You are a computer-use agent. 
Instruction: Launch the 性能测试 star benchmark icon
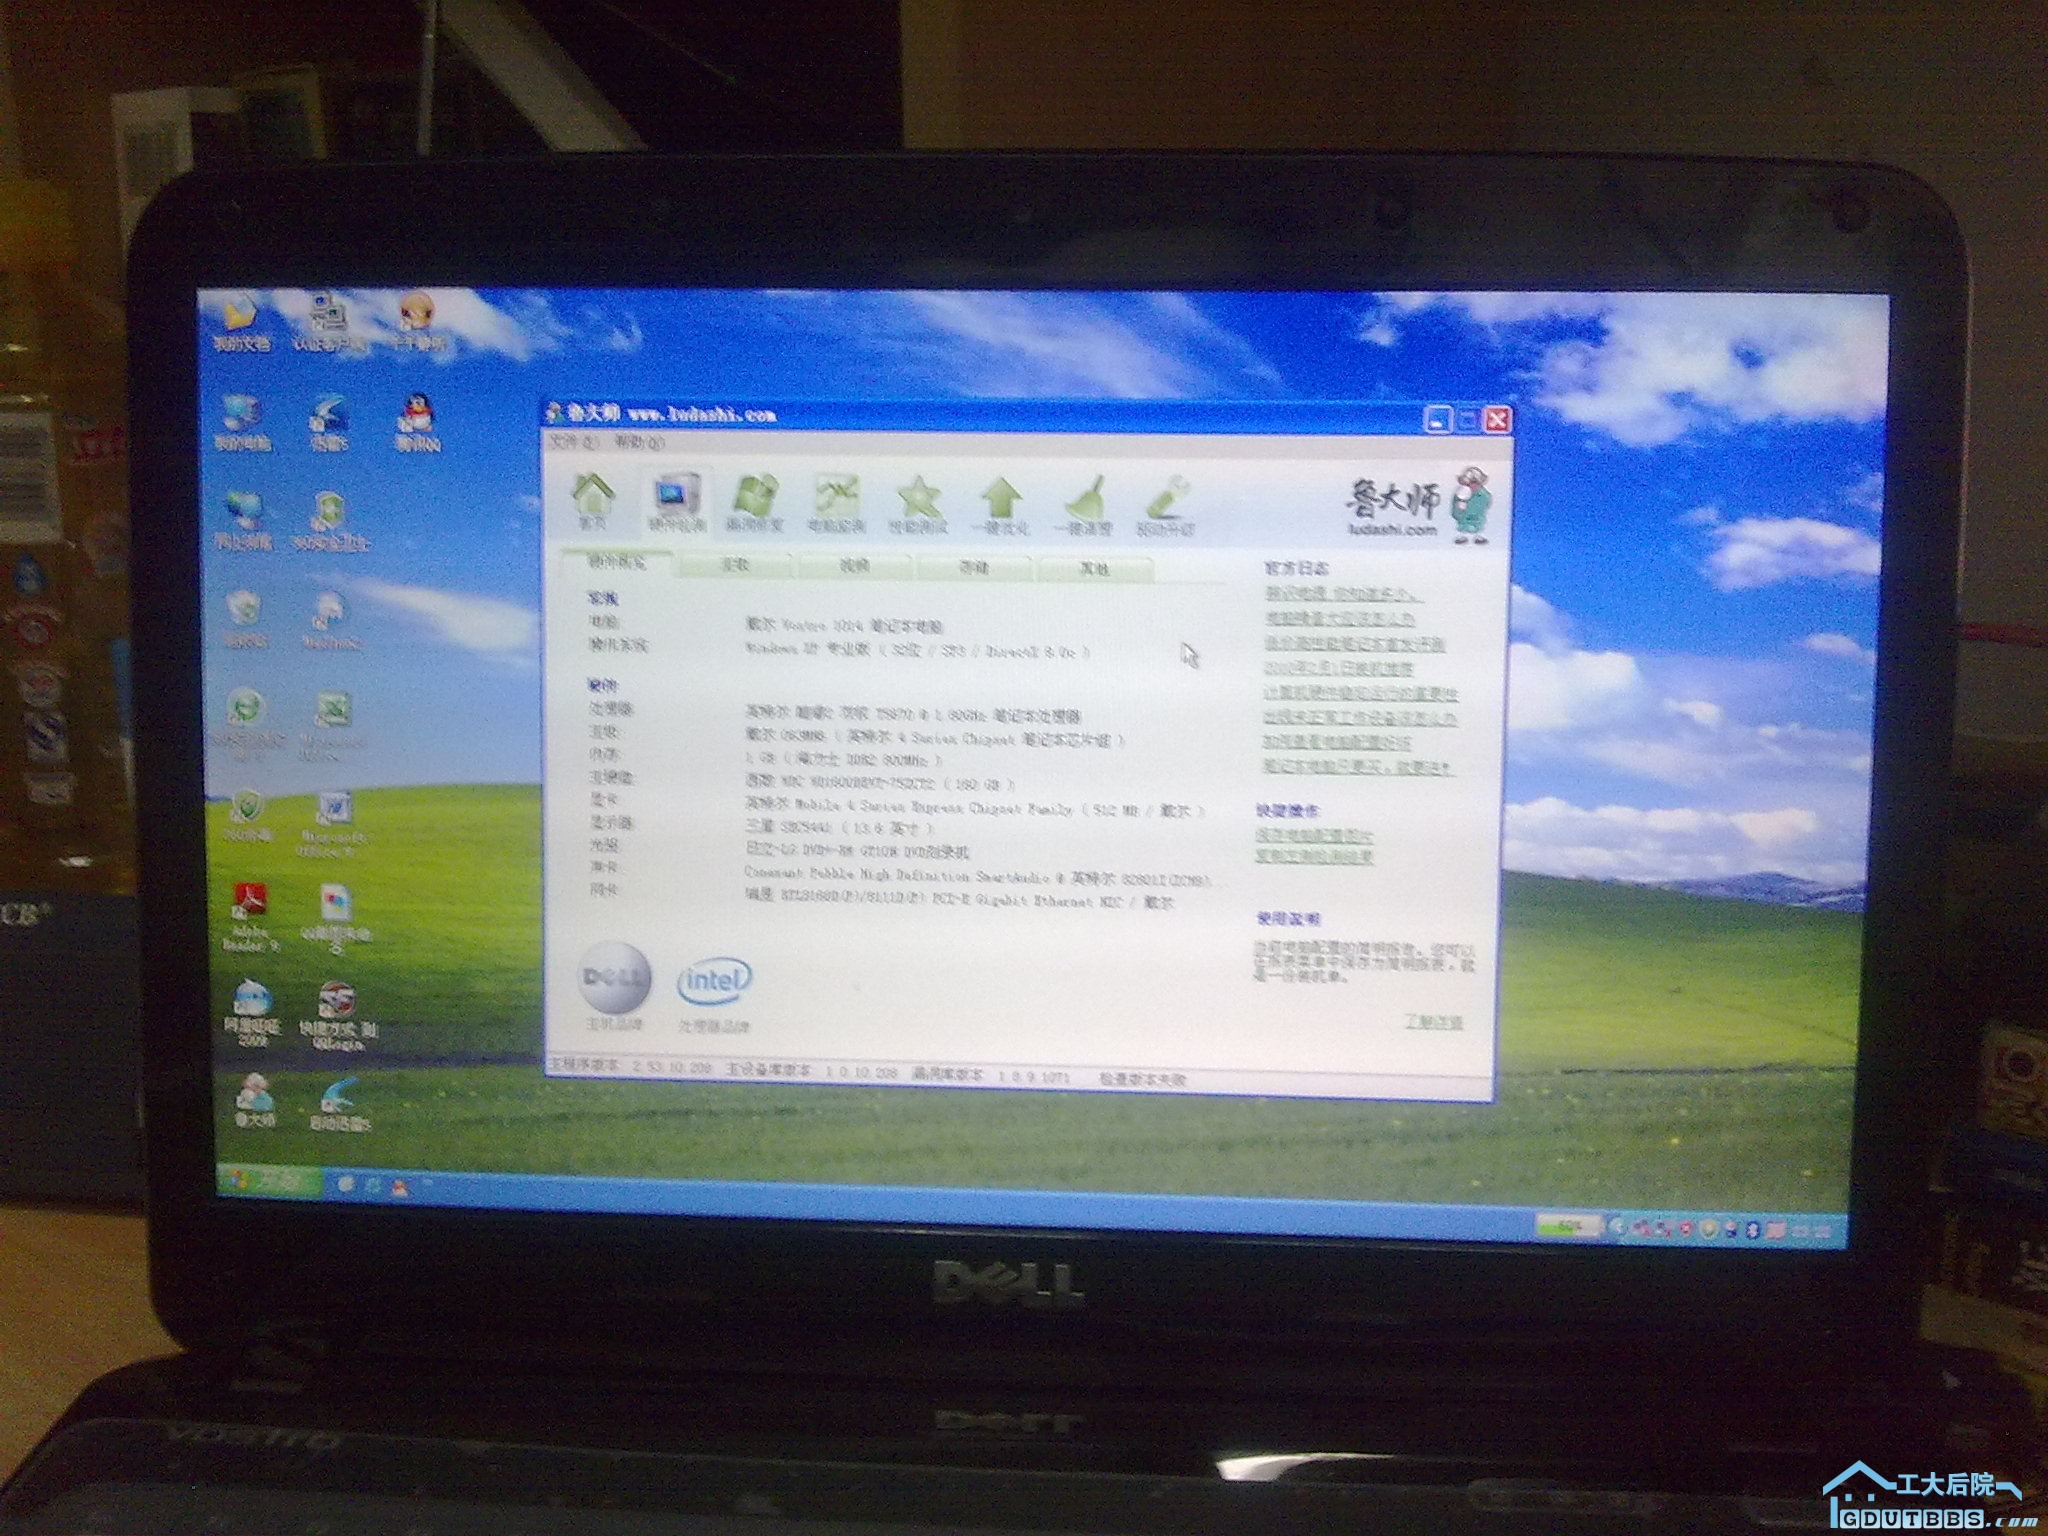918,502
